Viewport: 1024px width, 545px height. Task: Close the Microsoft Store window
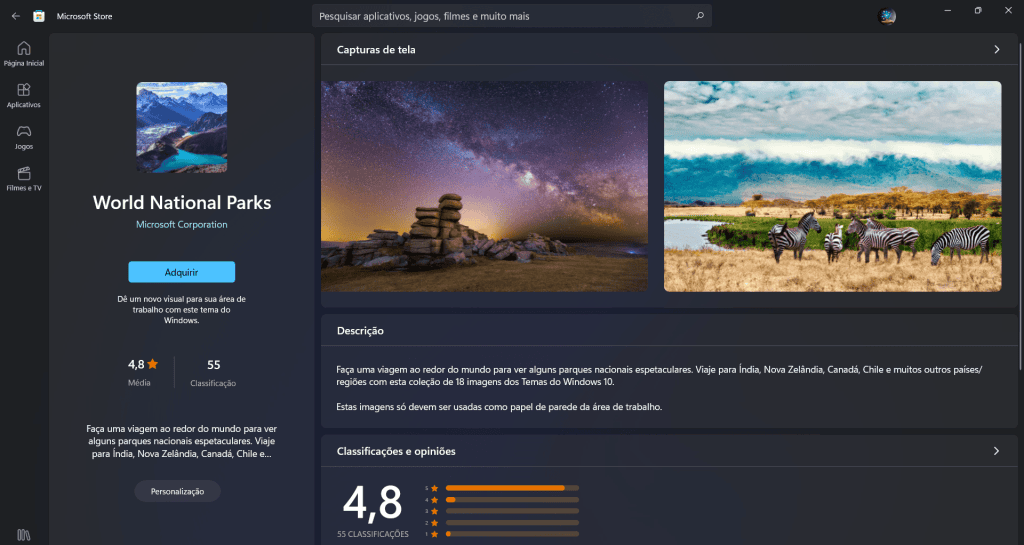coord(1008,10)
